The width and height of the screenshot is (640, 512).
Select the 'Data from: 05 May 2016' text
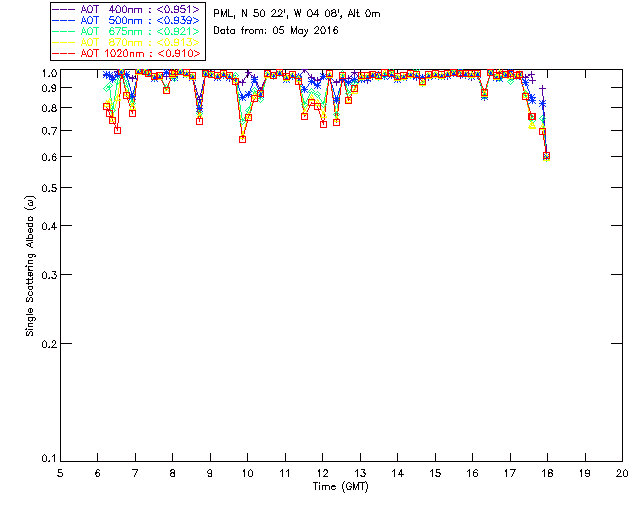coord(276,31)
